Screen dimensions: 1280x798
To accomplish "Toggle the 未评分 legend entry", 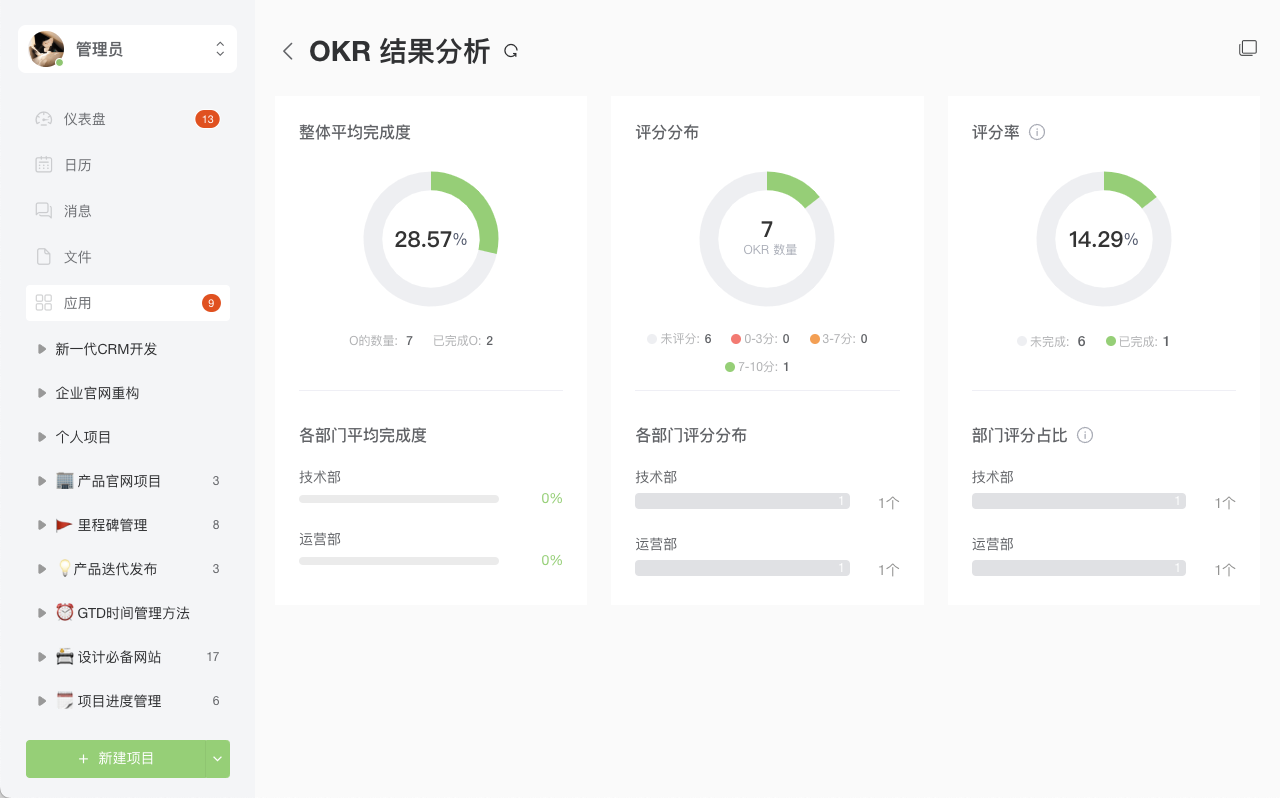I will click(679, 339).
